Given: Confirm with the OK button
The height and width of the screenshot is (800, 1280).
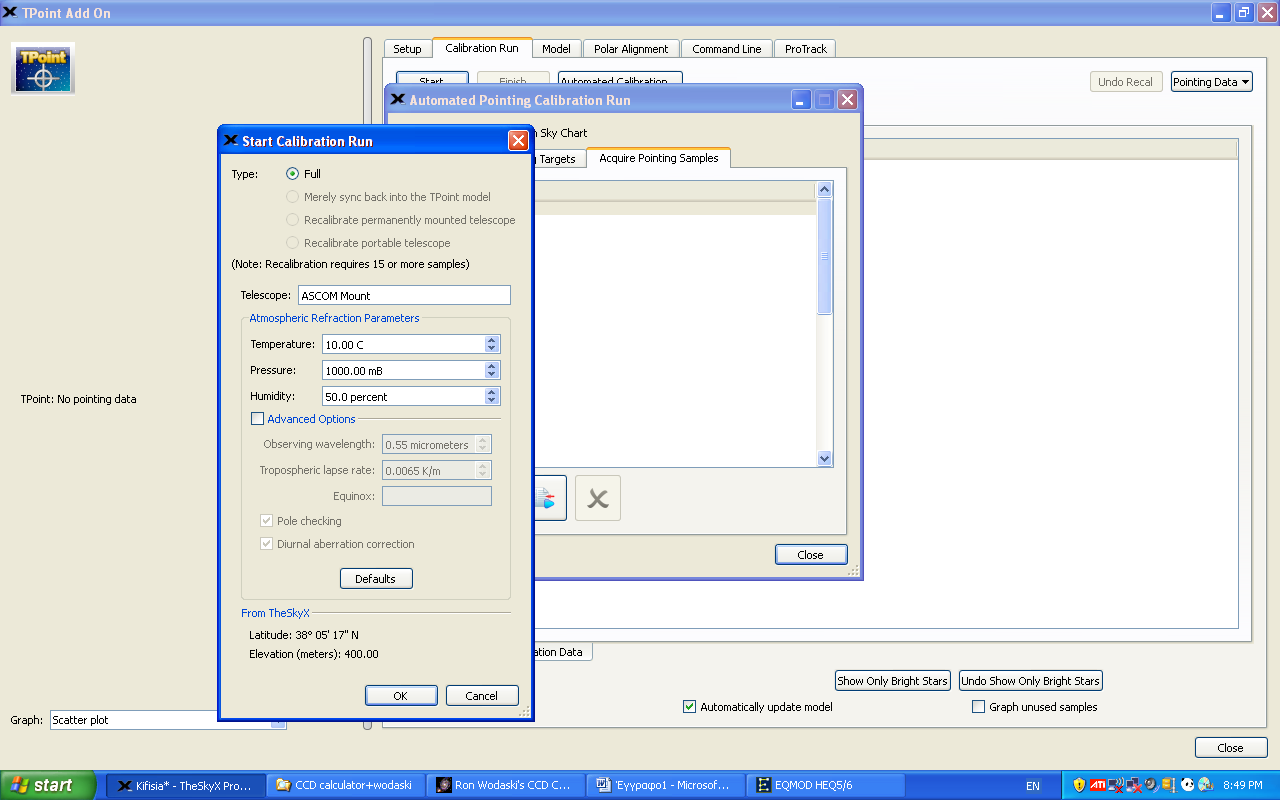Looking at the screenshot, I should [x=401, y=696].
